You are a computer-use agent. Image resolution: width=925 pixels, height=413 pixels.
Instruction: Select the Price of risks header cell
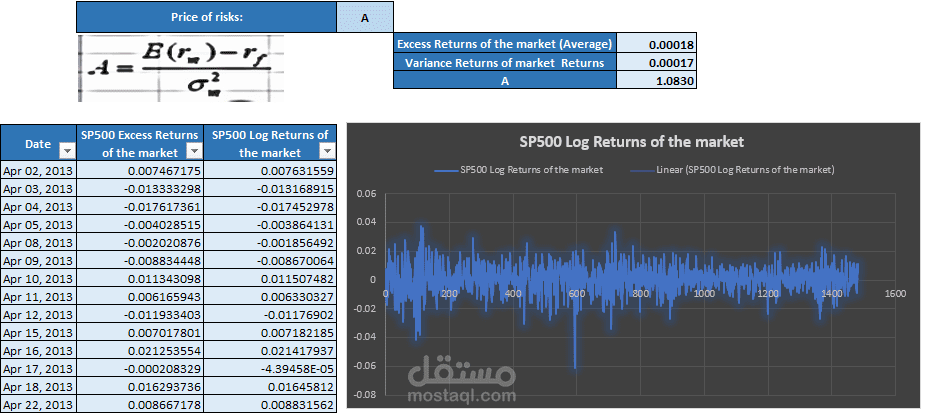click(x=206, y=17)
